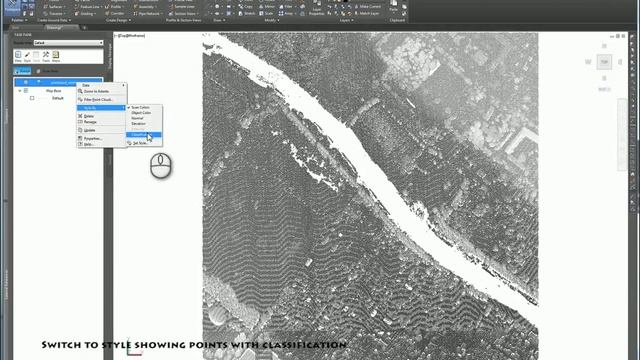This screenshot has width=640, height=360.
Task: Click the Corridor tool in Create Design
Action: coord(115,13)
